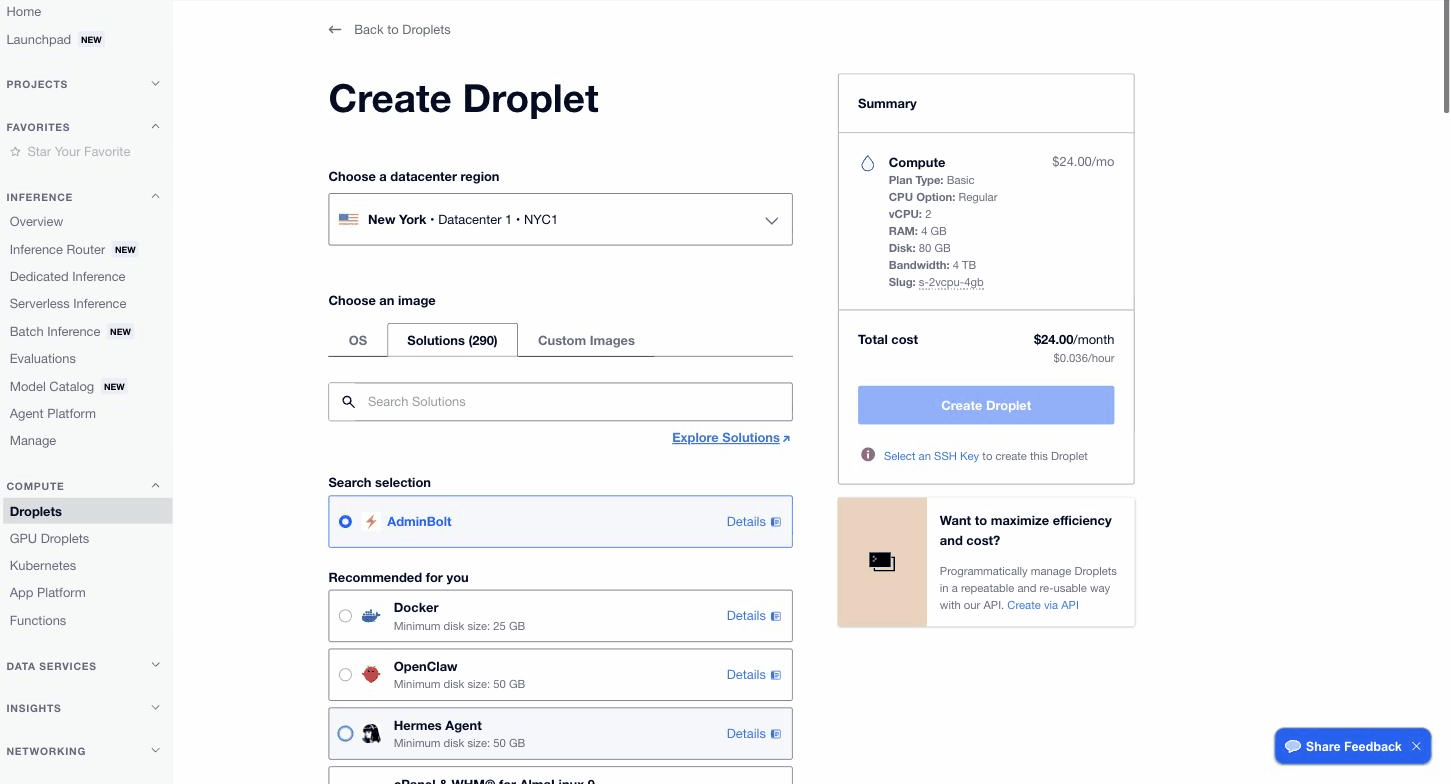Viewport: 1451px width, 784px height.
Task: Open the Inference Overview page
Action: point(36,222)
